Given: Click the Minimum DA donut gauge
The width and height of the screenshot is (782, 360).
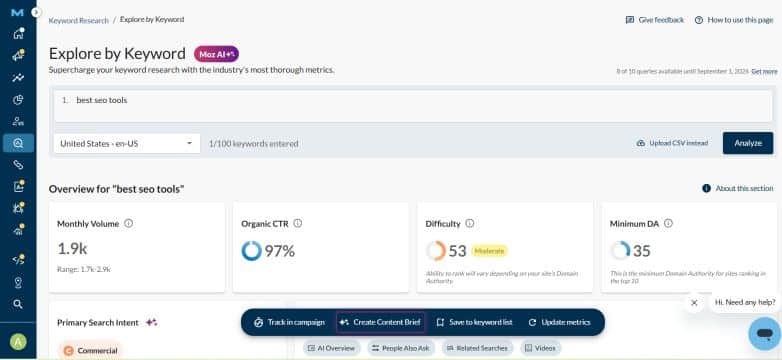Looking at the screenshot, I should tap(620, 251).
